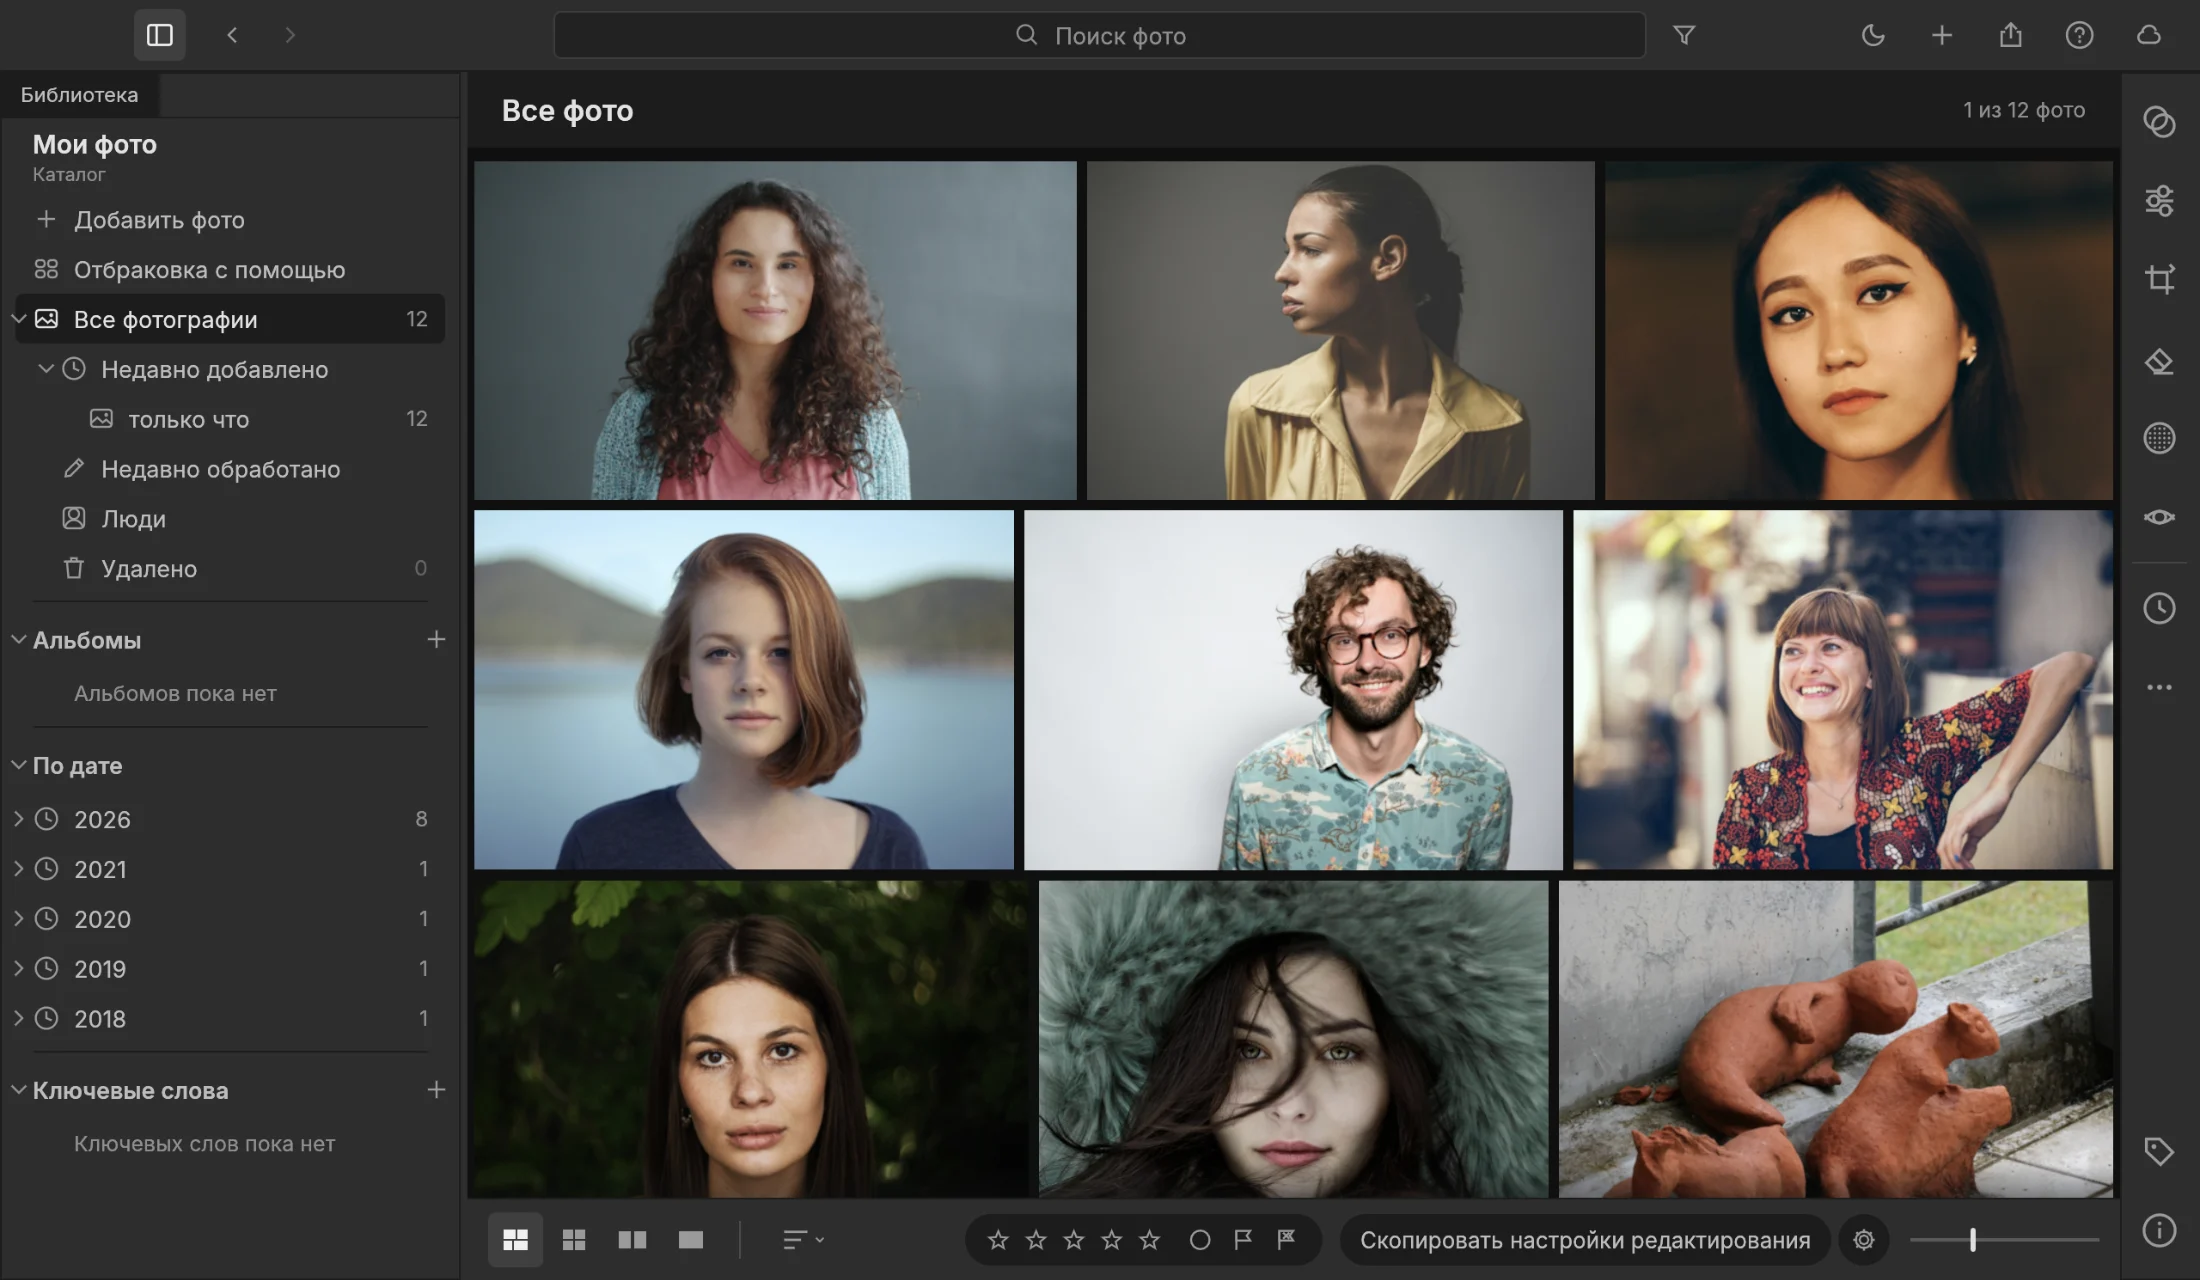This screenshot has width=2200, height=1280.
Task: Expand the 2021 date group
Action: click(18, 869)
